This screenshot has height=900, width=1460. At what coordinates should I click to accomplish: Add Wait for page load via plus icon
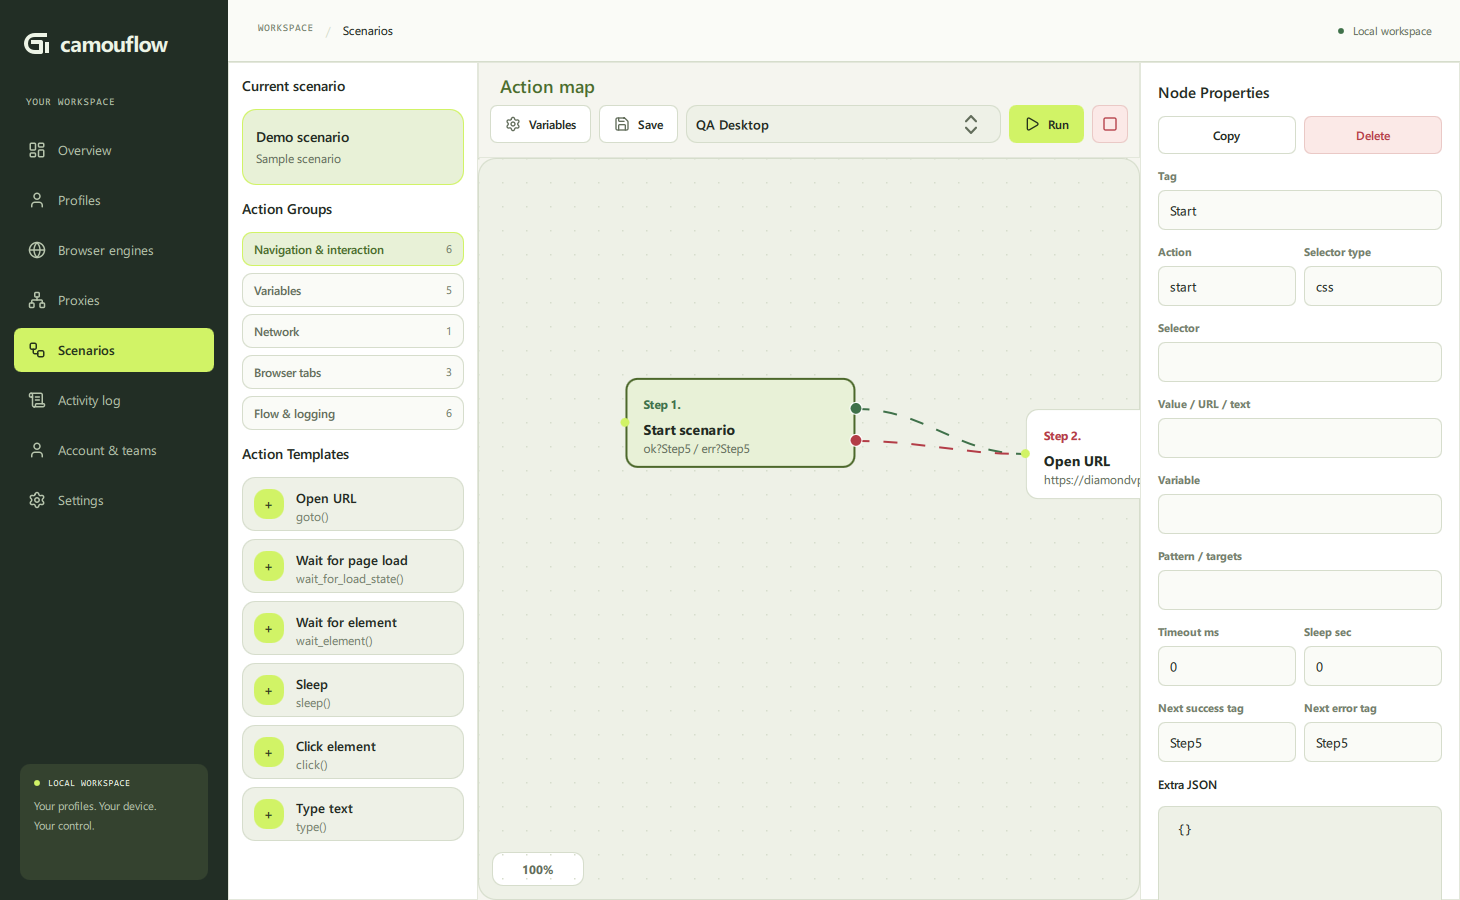click(x=268, y=567)
